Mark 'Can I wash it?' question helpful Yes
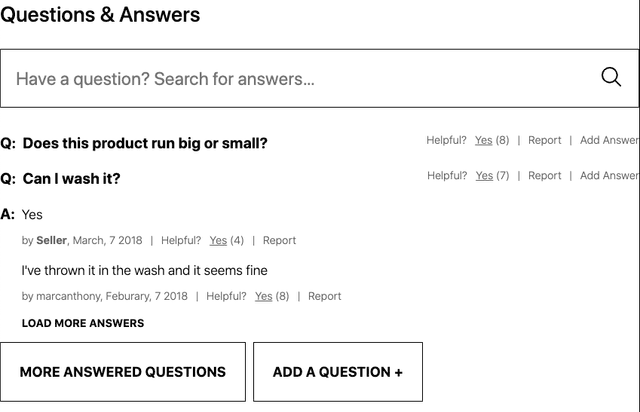 (x=484, y=176)
